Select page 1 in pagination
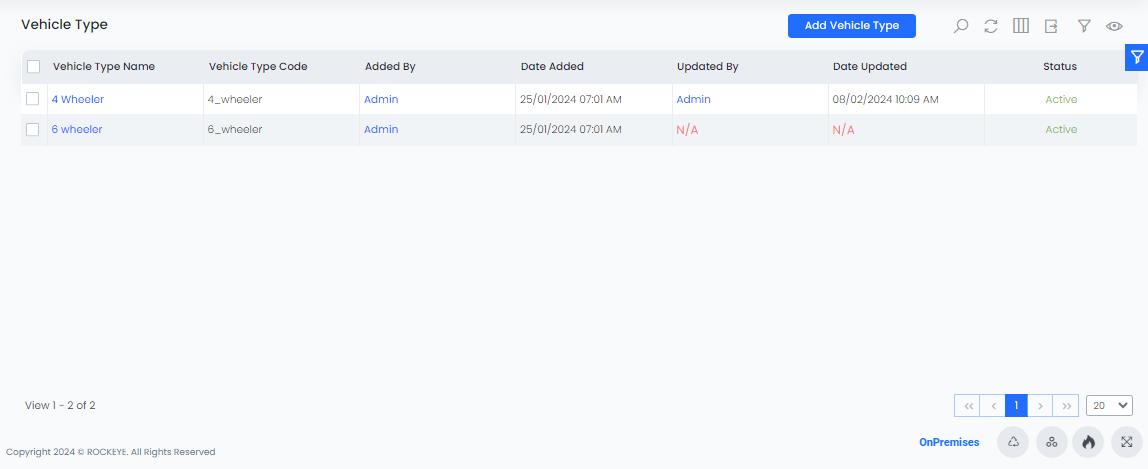The width and height of the screenshot is (1148, 469). click(1016, 405)
